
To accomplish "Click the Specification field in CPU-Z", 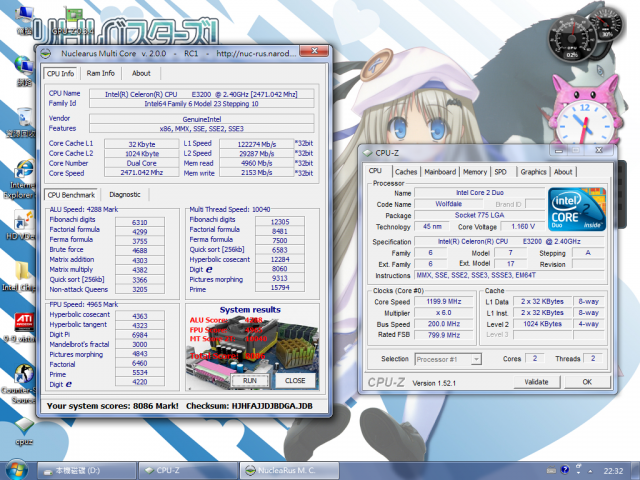I will point(509,242).
